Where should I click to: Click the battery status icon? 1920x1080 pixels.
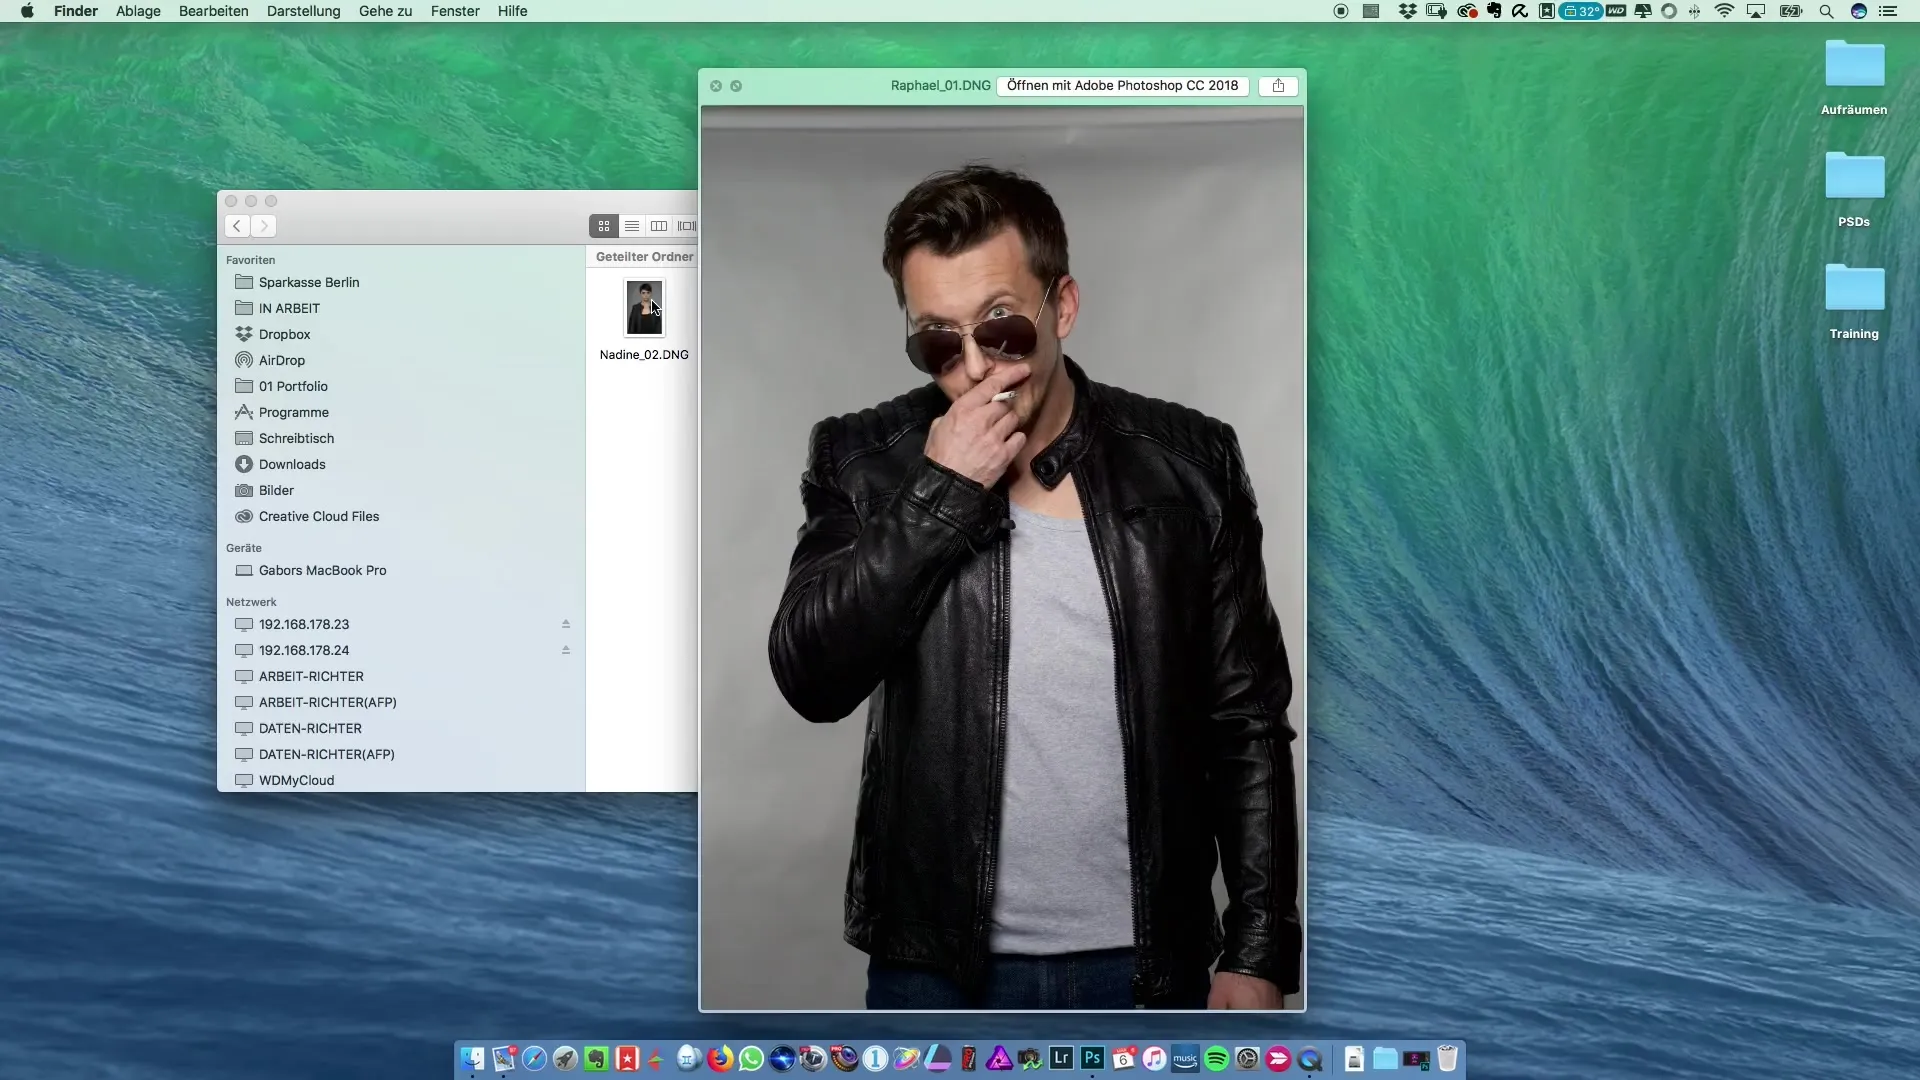1791,11
